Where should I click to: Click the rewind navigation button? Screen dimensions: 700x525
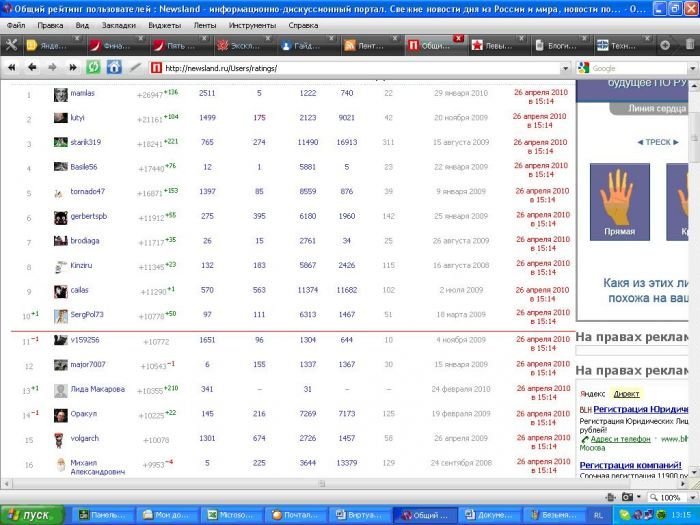pos(11,68)
